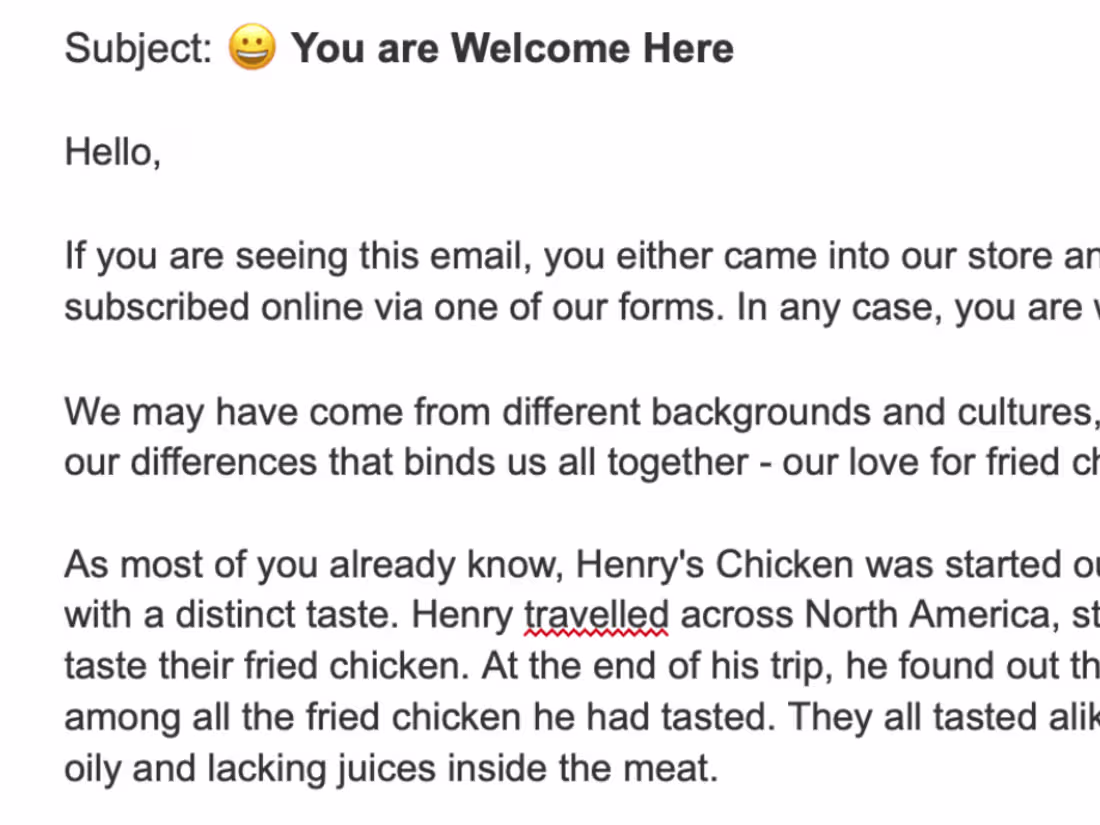Click the "Subject:" label
The width and height of the screenshot is (1100, 825).
(139, 48)
